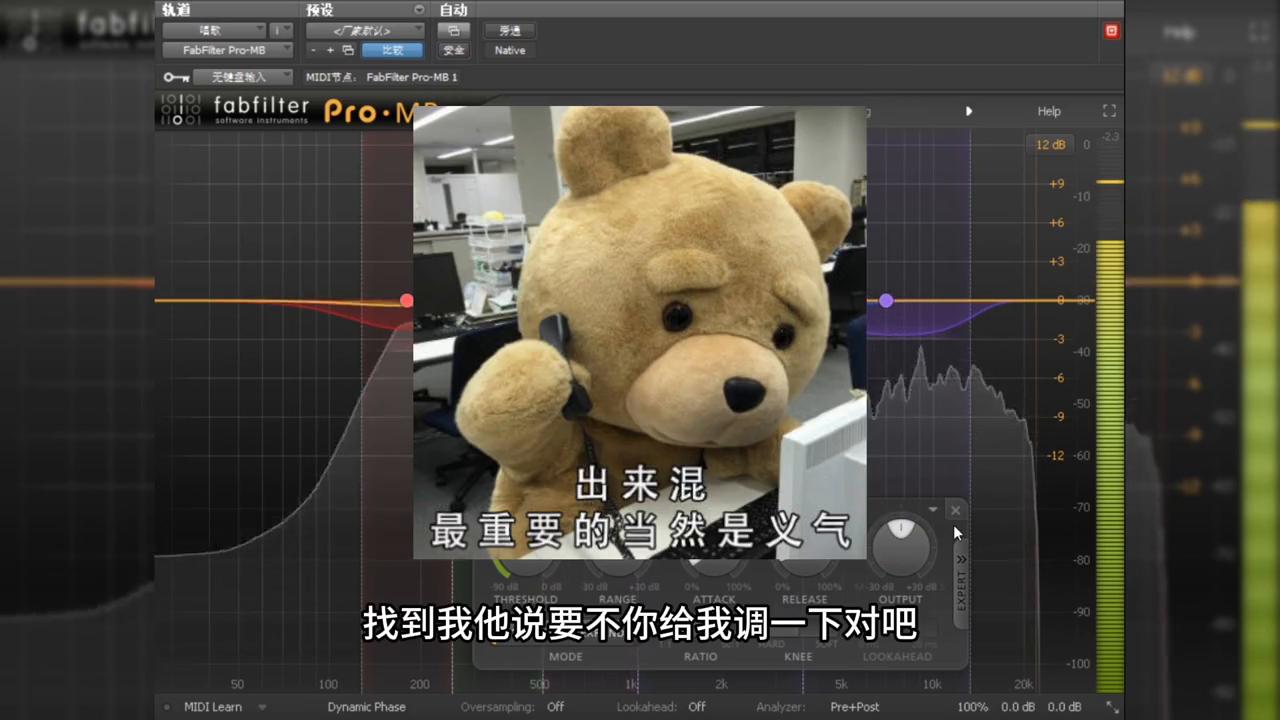Click the red record indicator in the top bar

1111,31
